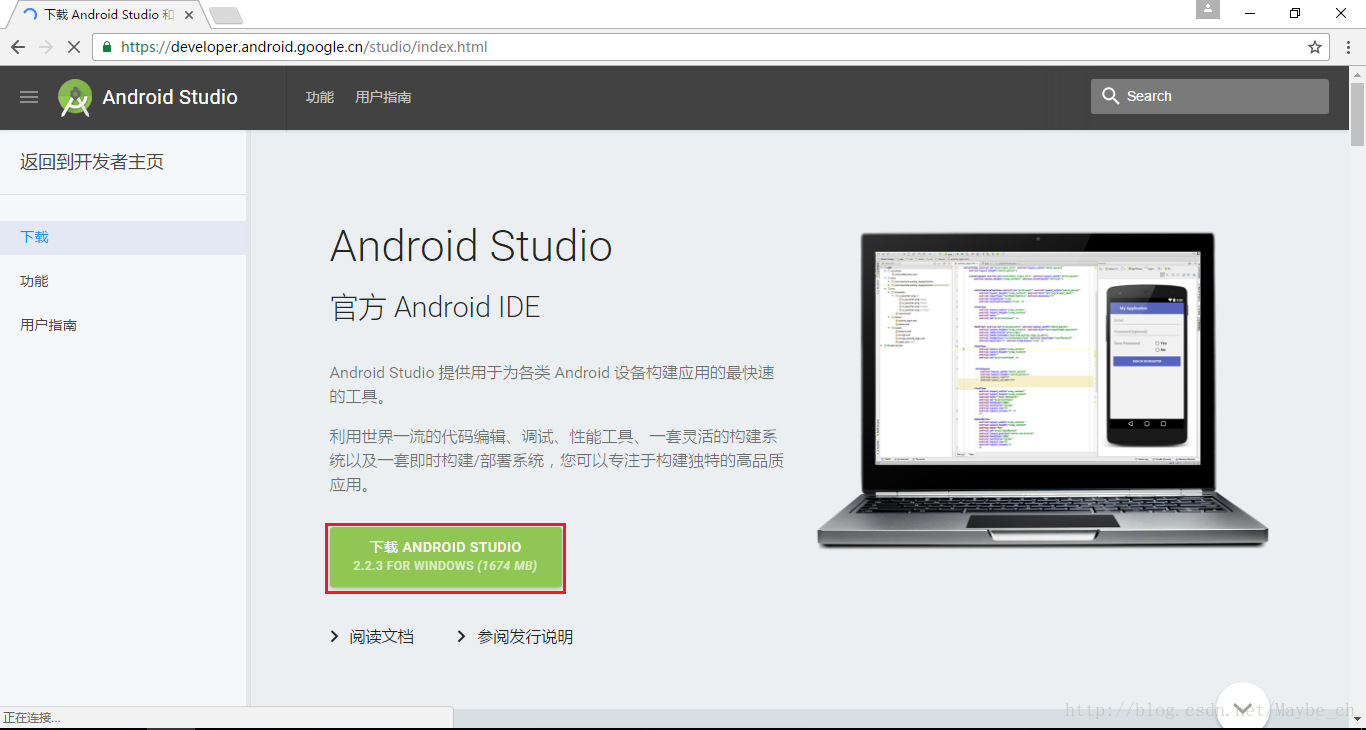
Task: Minimize the Chrome window
Action: [x=1250, y=12]
